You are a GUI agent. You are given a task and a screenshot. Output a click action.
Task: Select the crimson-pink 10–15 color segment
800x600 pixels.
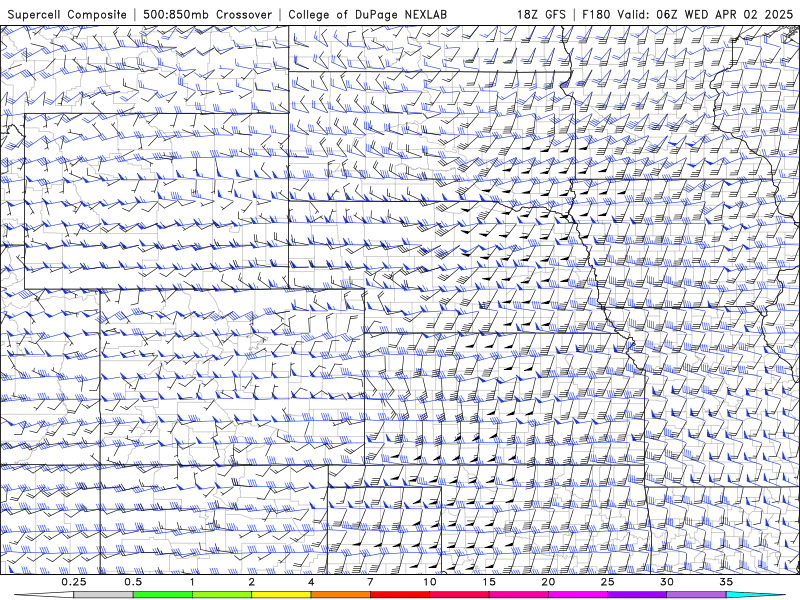[459, 595]
